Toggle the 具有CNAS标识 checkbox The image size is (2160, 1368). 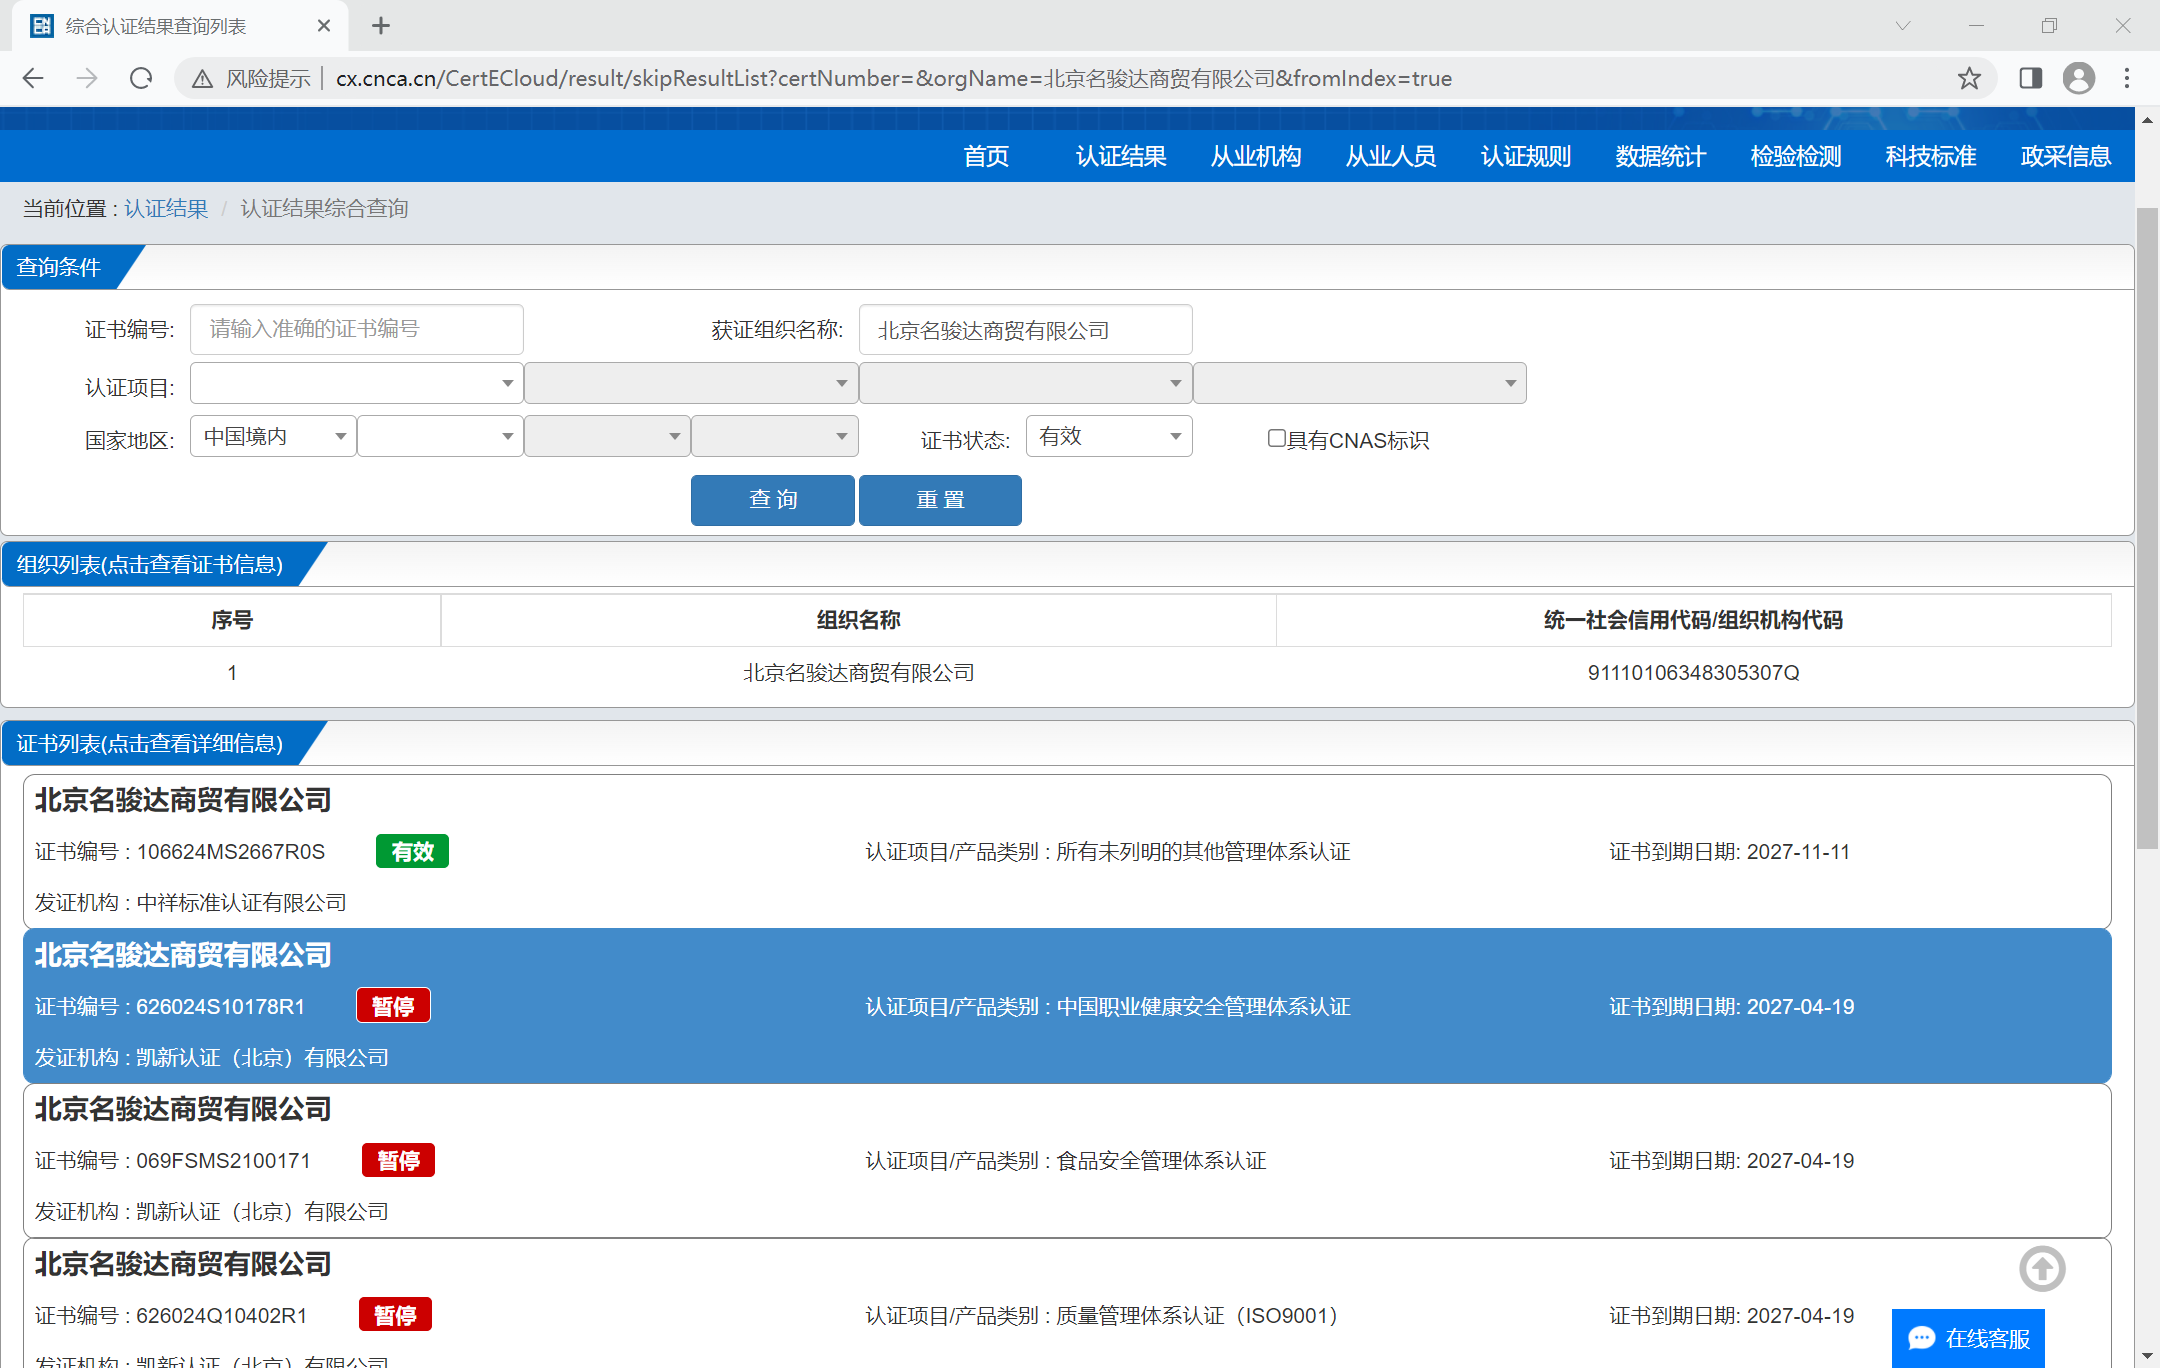1277,438
